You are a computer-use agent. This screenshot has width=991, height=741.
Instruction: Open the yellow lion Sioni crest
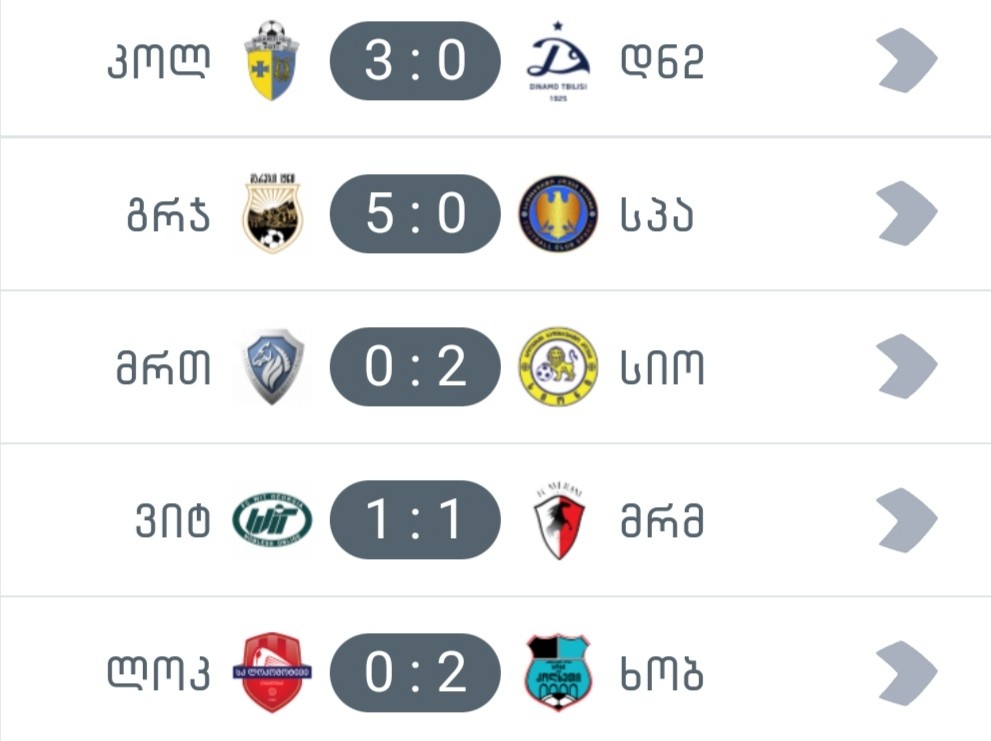pos(558,367)
